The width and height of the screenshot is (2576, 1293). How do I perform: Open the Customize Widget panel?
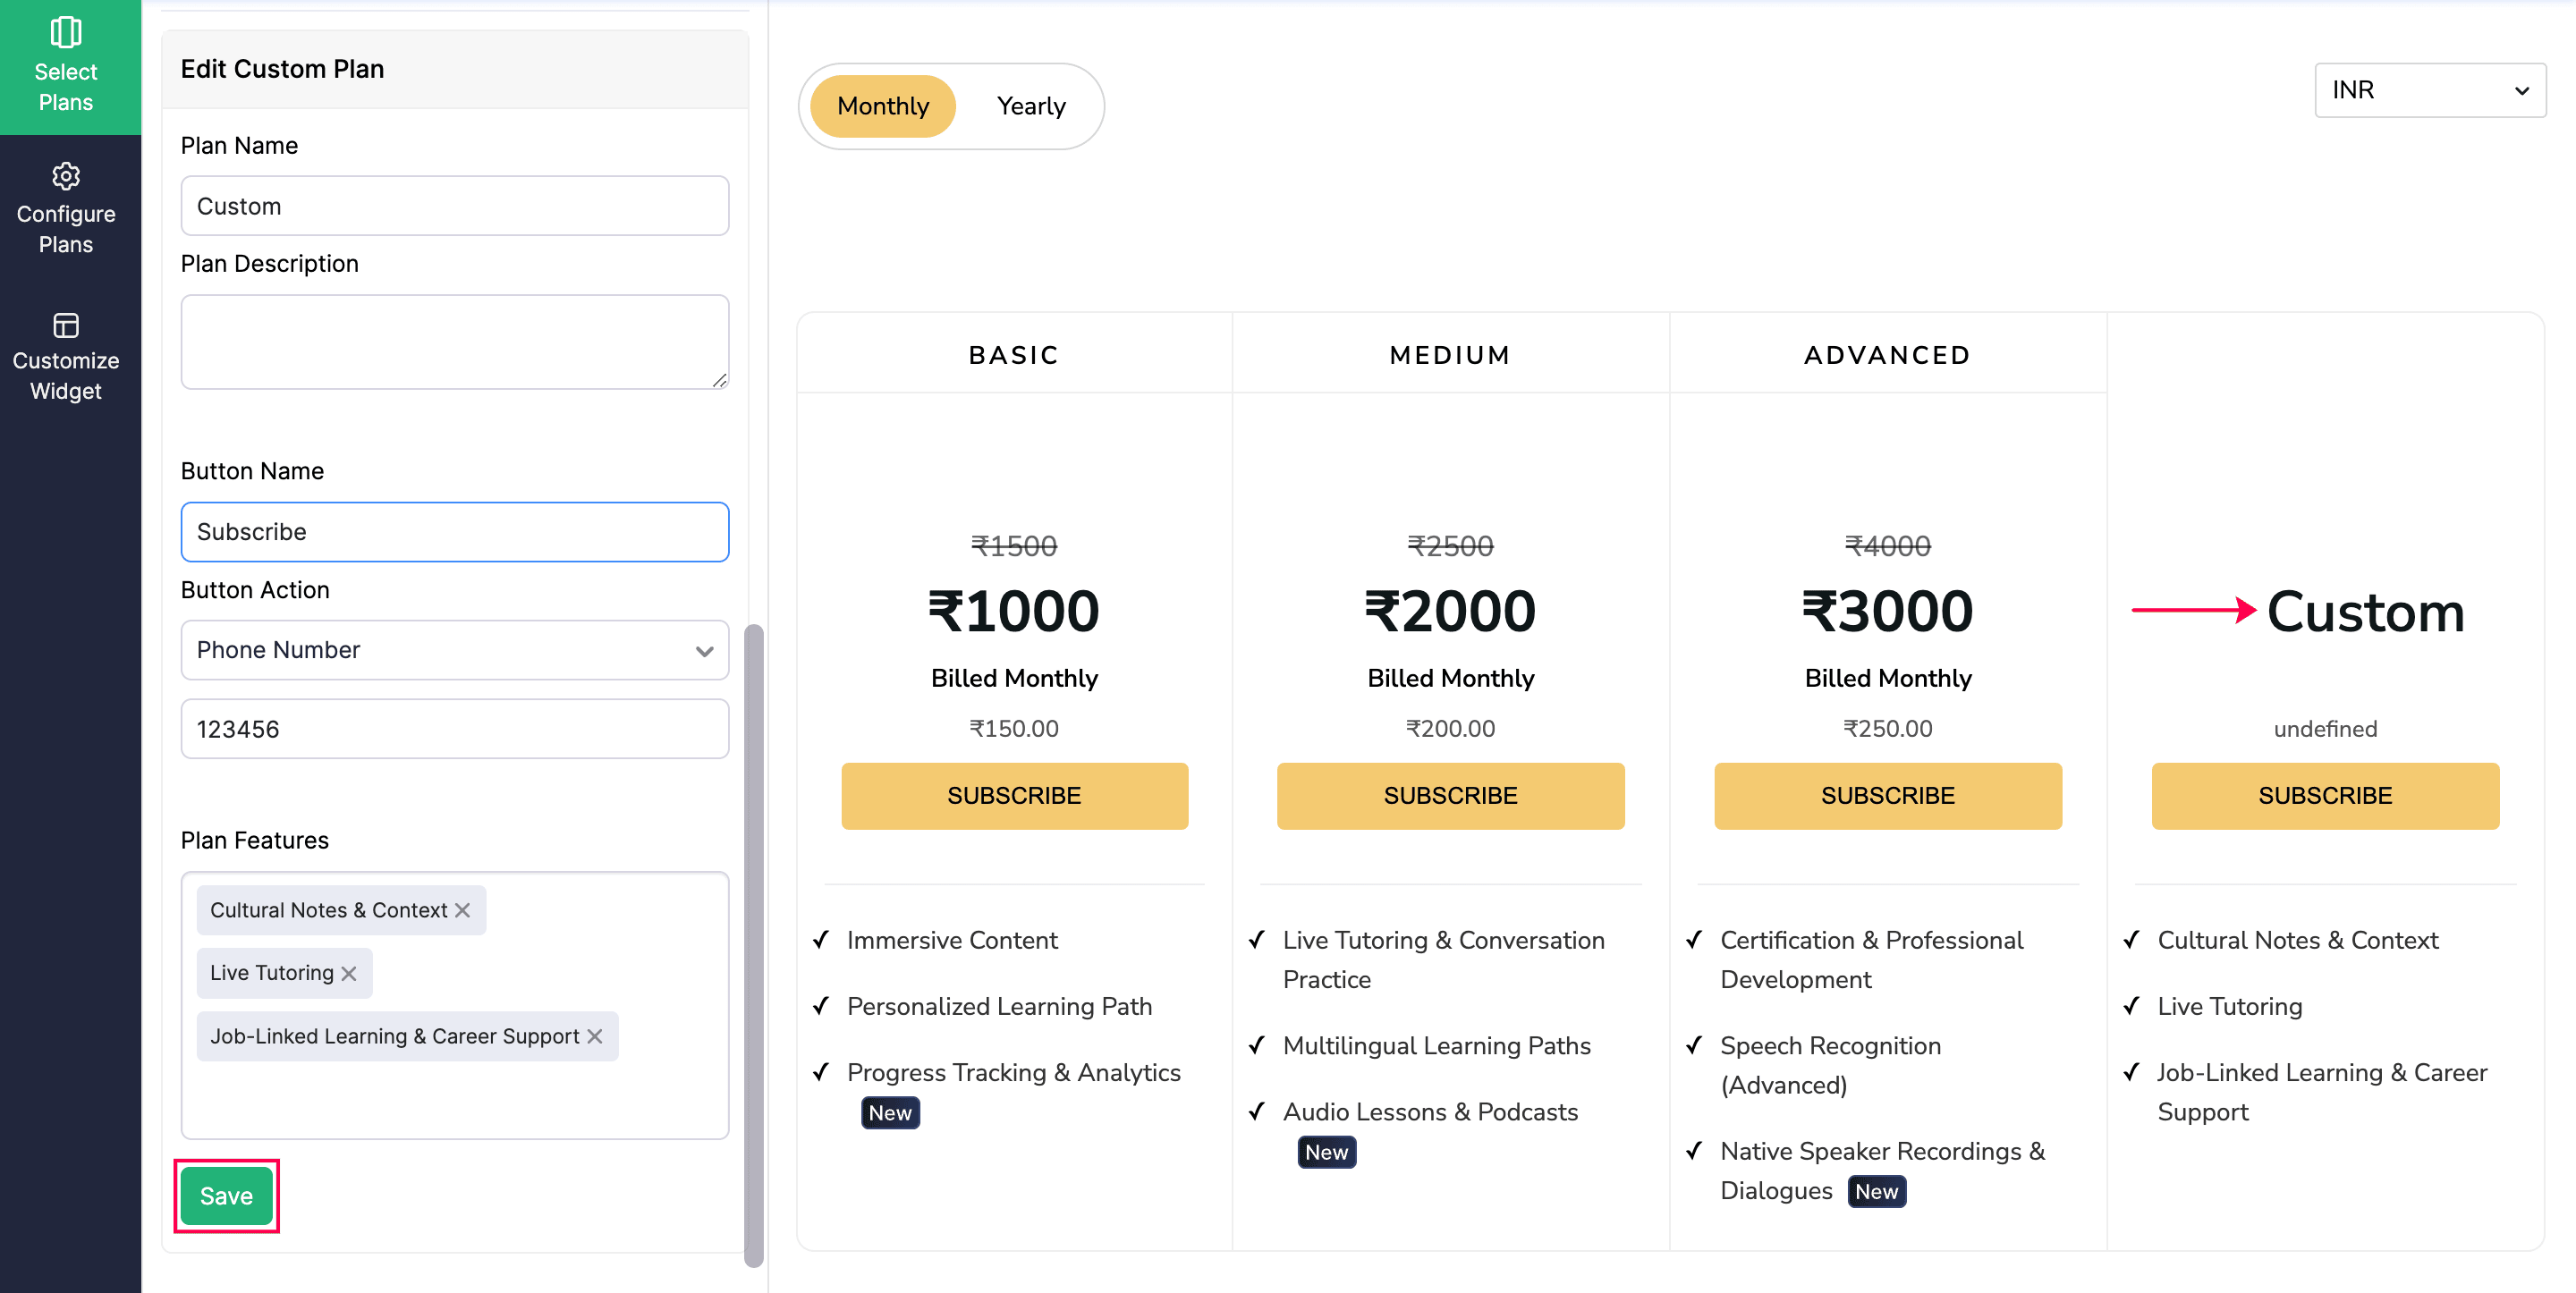[x=65, y=357]
